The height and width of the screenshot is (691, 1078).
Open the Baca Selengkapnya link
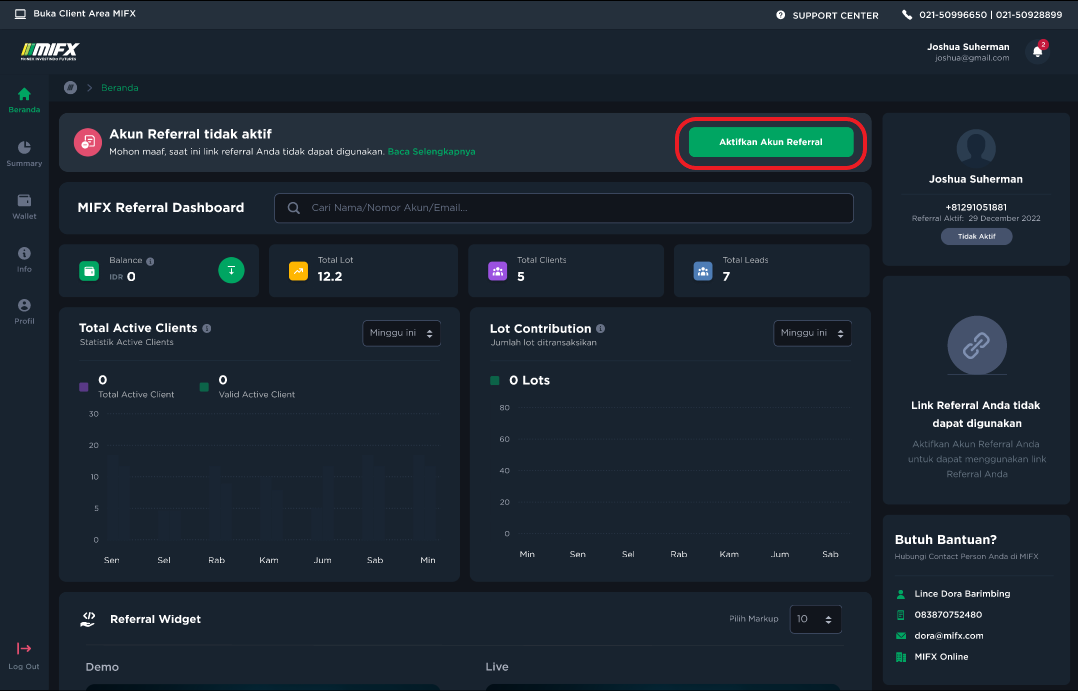431,152
